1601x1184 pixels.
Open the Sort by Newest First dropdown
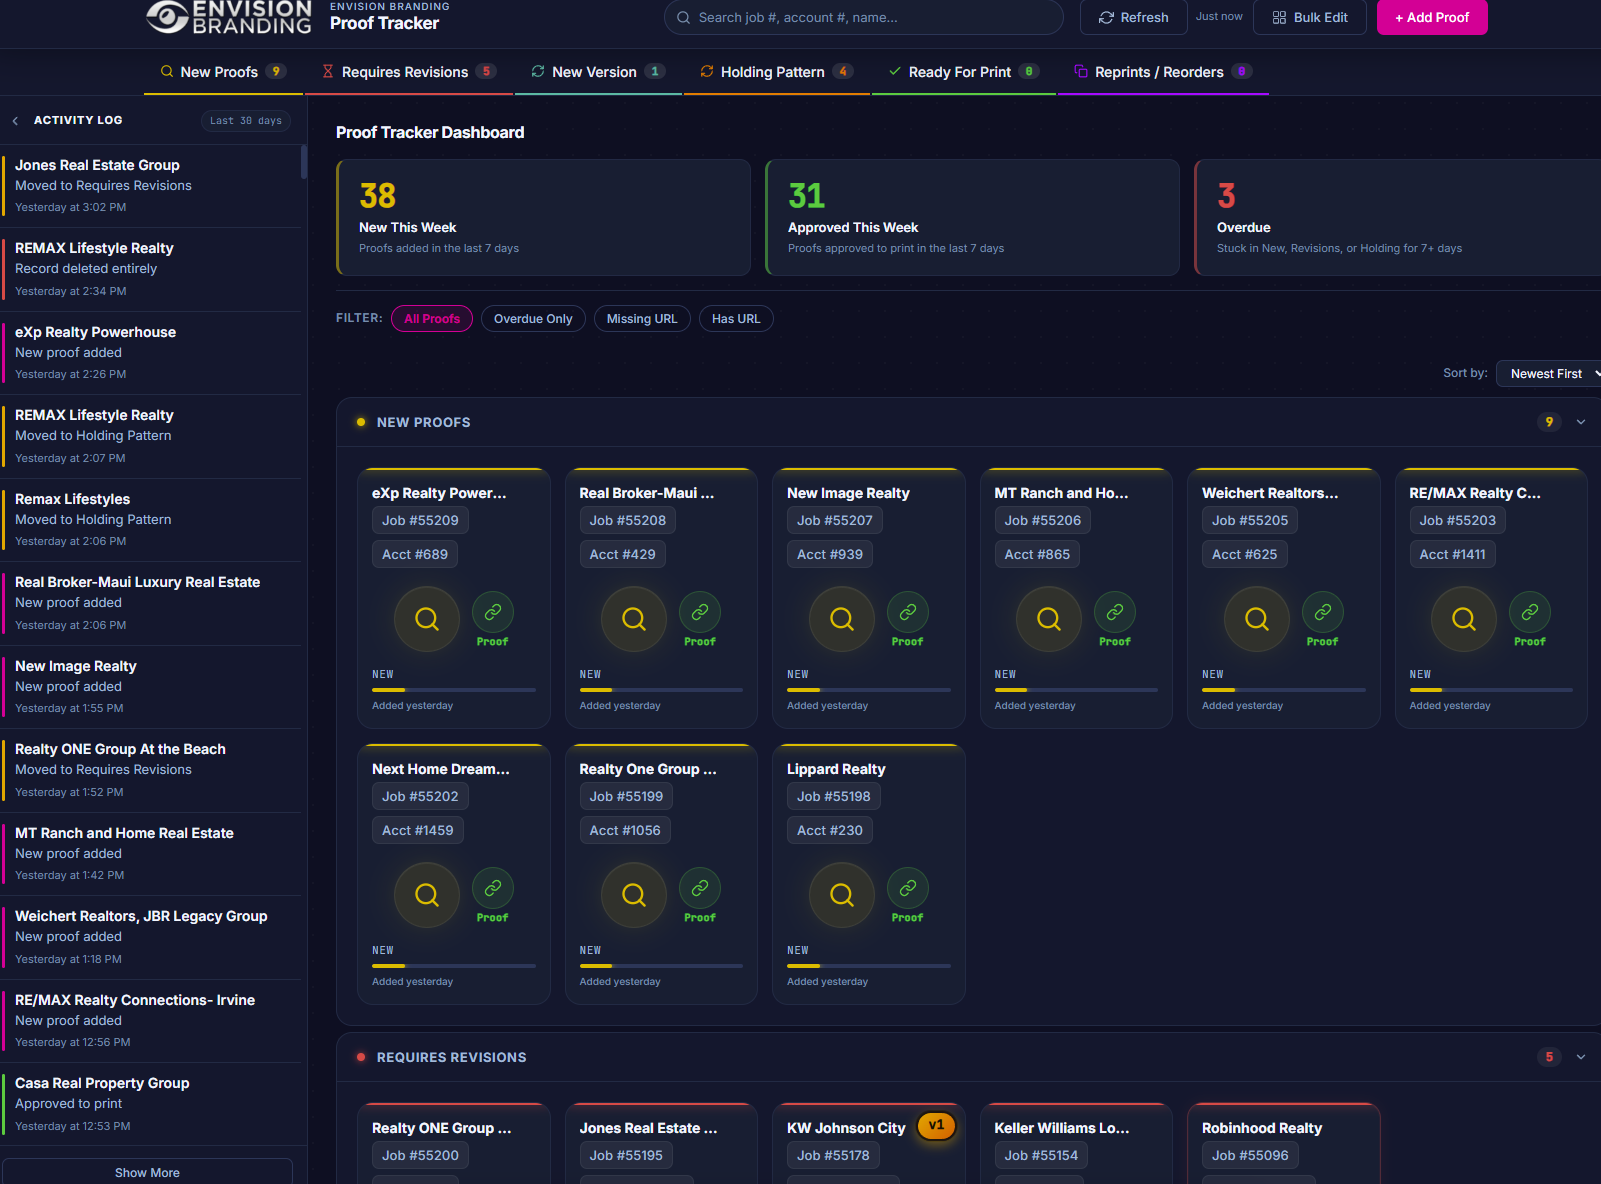(1550, 374)
